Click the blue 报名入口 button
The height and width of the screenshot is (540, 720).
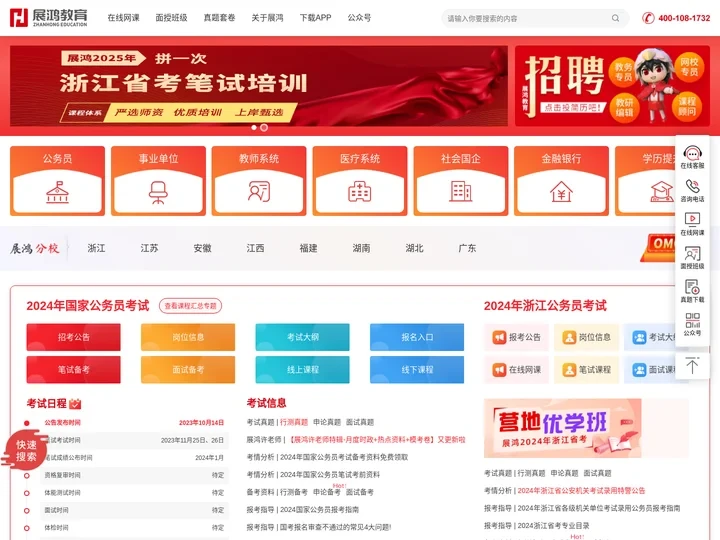417,337
